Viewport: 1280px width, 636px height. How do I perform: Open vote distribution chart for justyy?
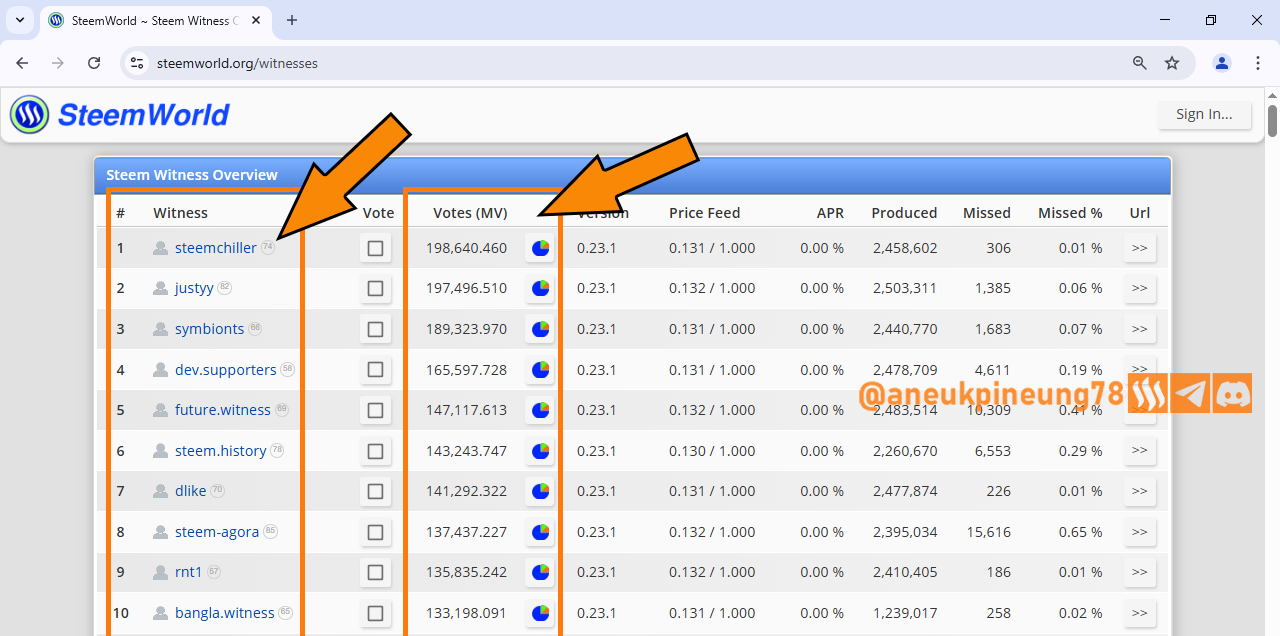coord(540,288)
